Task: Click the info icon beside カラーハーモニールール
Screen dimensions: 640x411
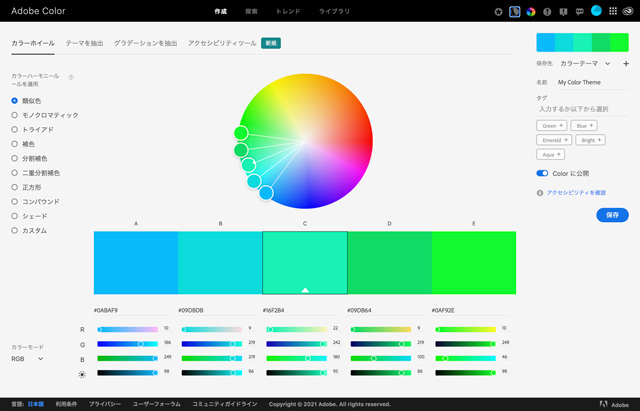Action: (71, 77)
